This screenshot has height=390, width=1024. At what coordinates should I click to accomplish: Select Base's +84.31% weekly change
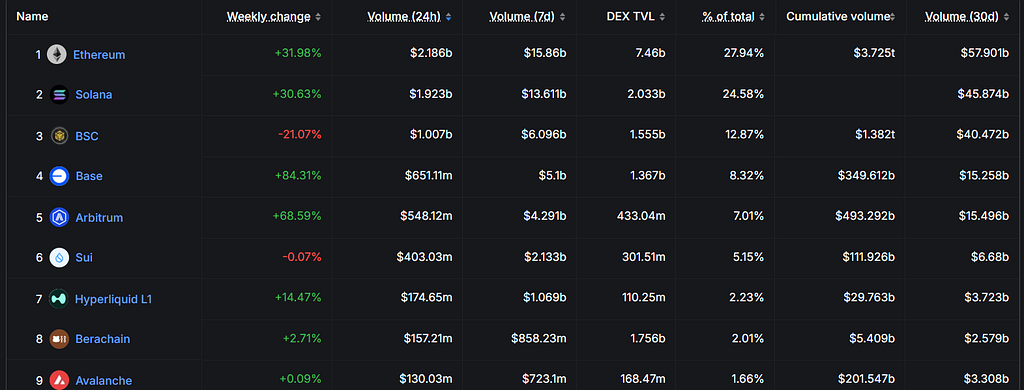point(298,175)
